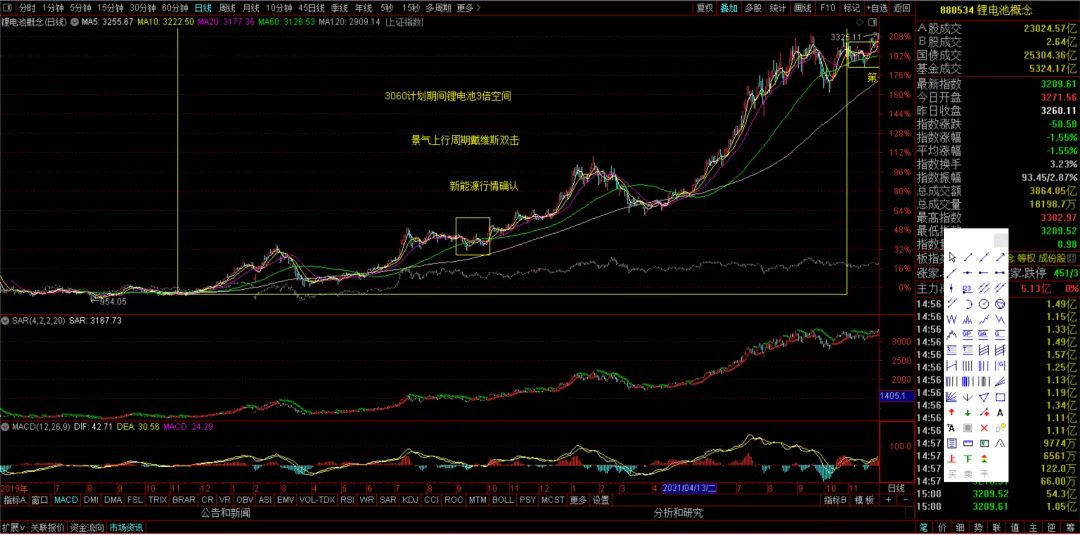Select the GR ratio line tool

[984, 334]
